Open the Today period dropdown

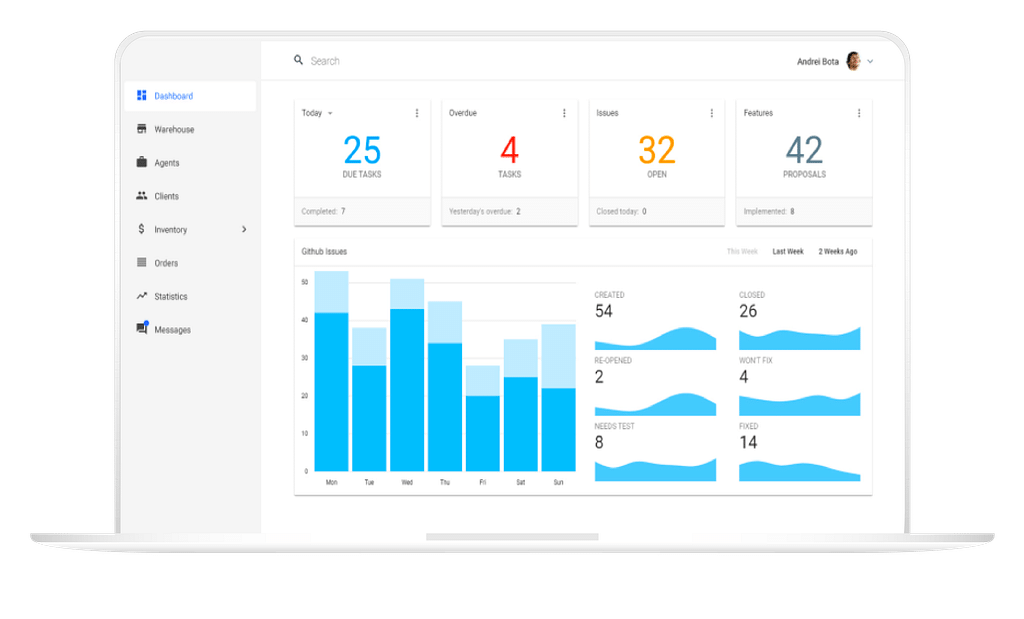[x=330, y=113]
